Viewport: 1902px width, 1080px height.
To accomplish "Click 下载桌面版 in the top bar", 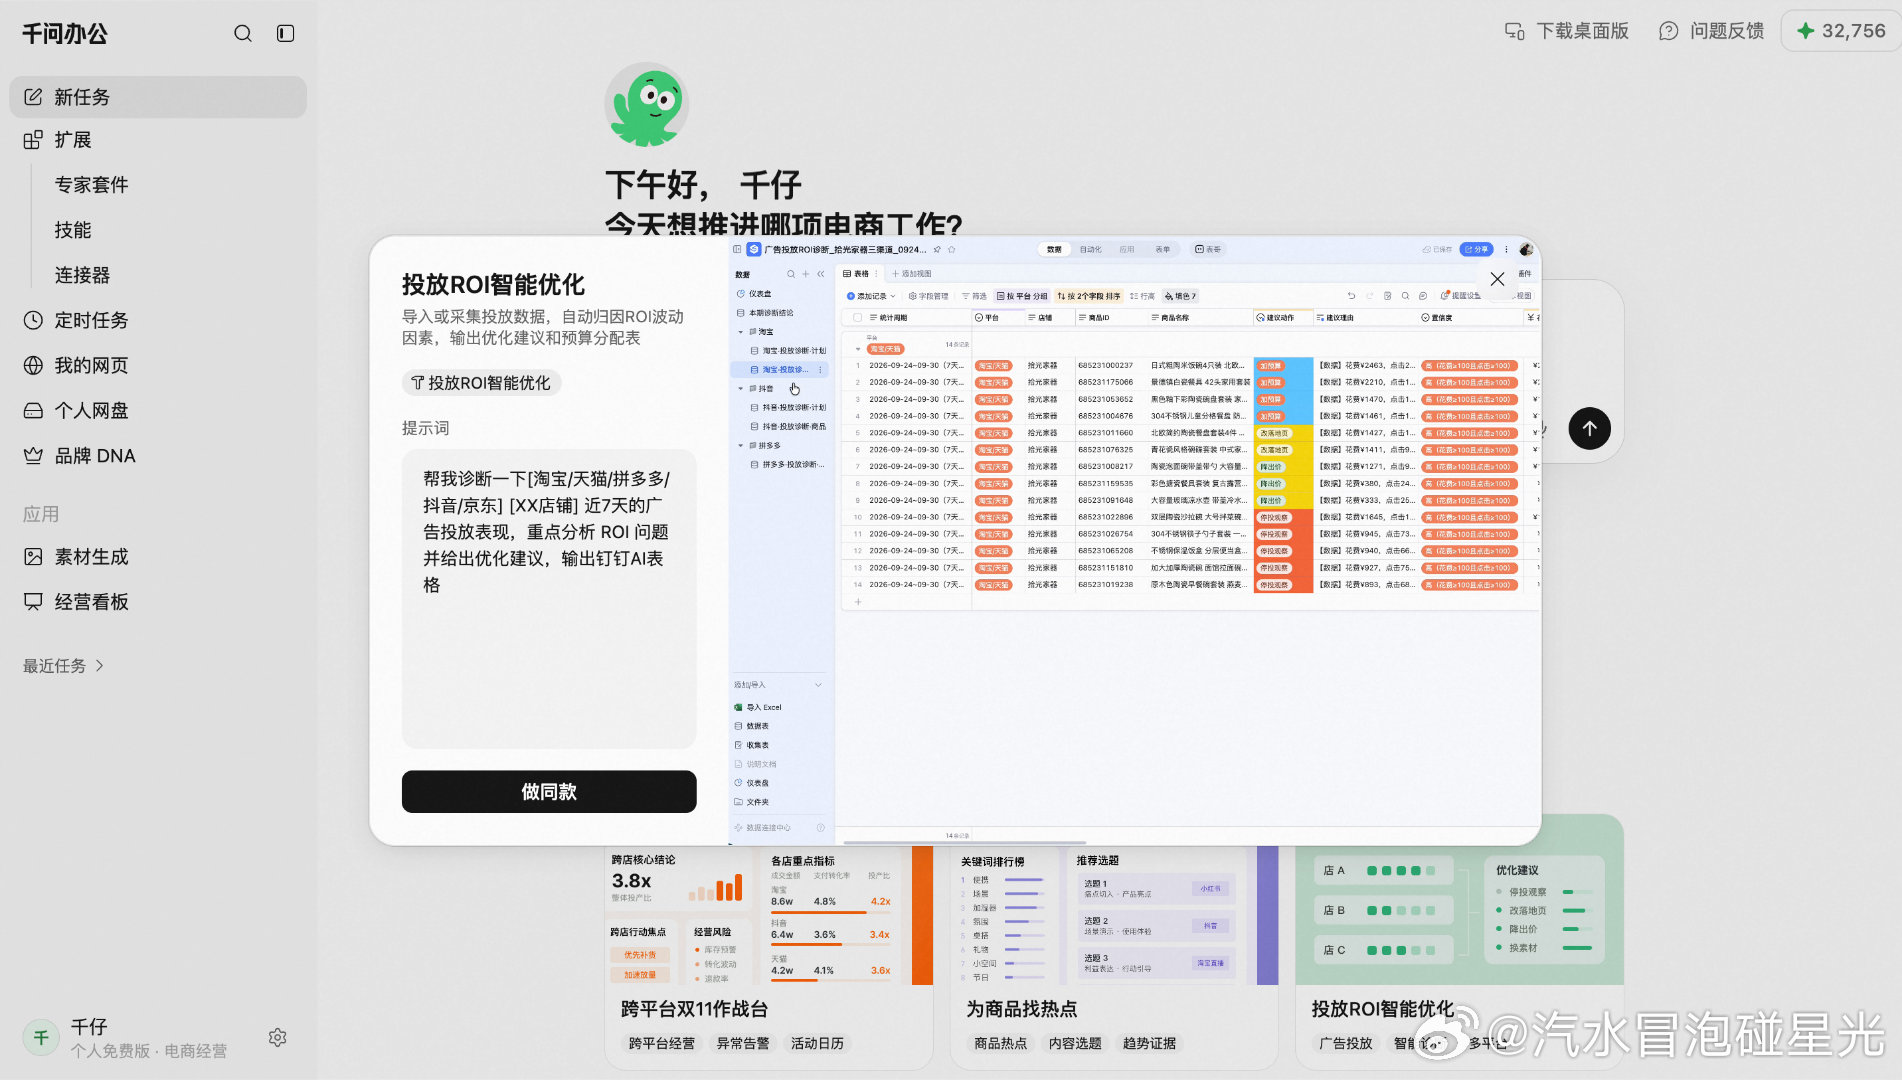I will pos(1567,31).
